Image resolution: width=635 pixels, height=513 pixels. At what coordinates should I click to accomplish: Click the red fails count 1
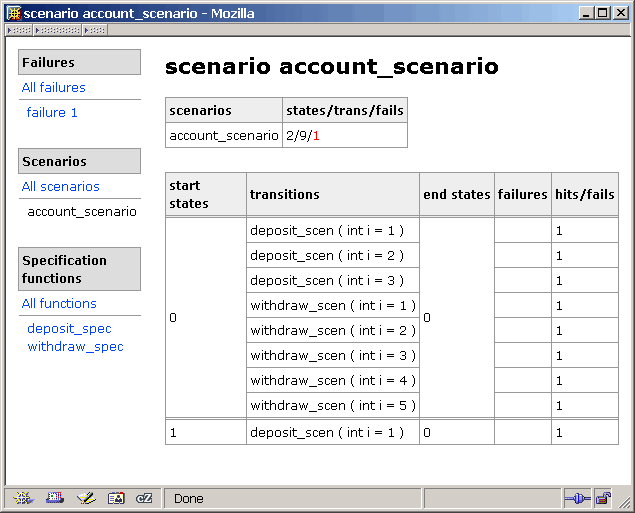316,136
